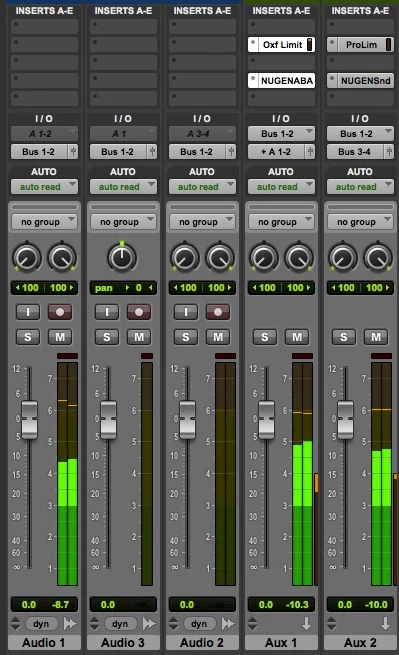Click Aux 2 down arrow icon

(385, 624)
